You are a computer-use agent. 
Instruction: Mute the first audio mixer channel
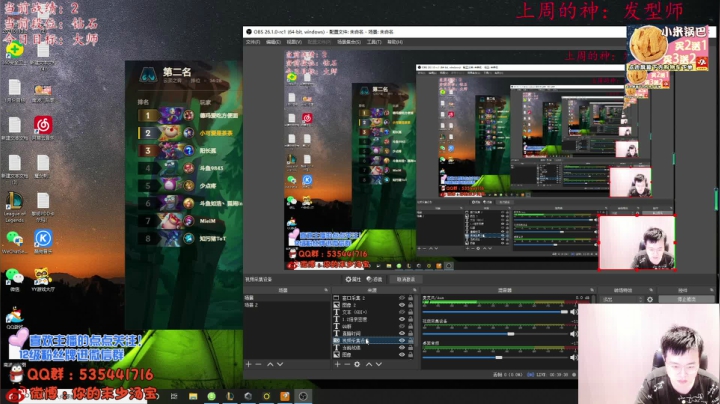coord(574,312)
